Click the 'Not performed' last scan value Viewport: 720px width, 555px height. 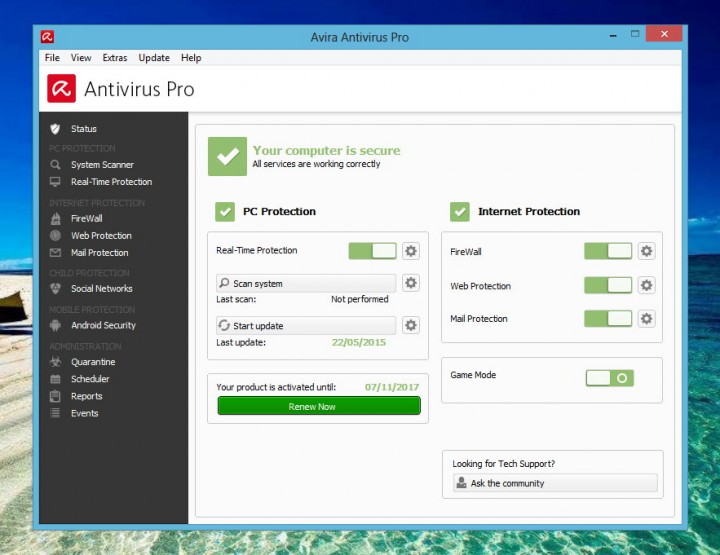[360, 299]
